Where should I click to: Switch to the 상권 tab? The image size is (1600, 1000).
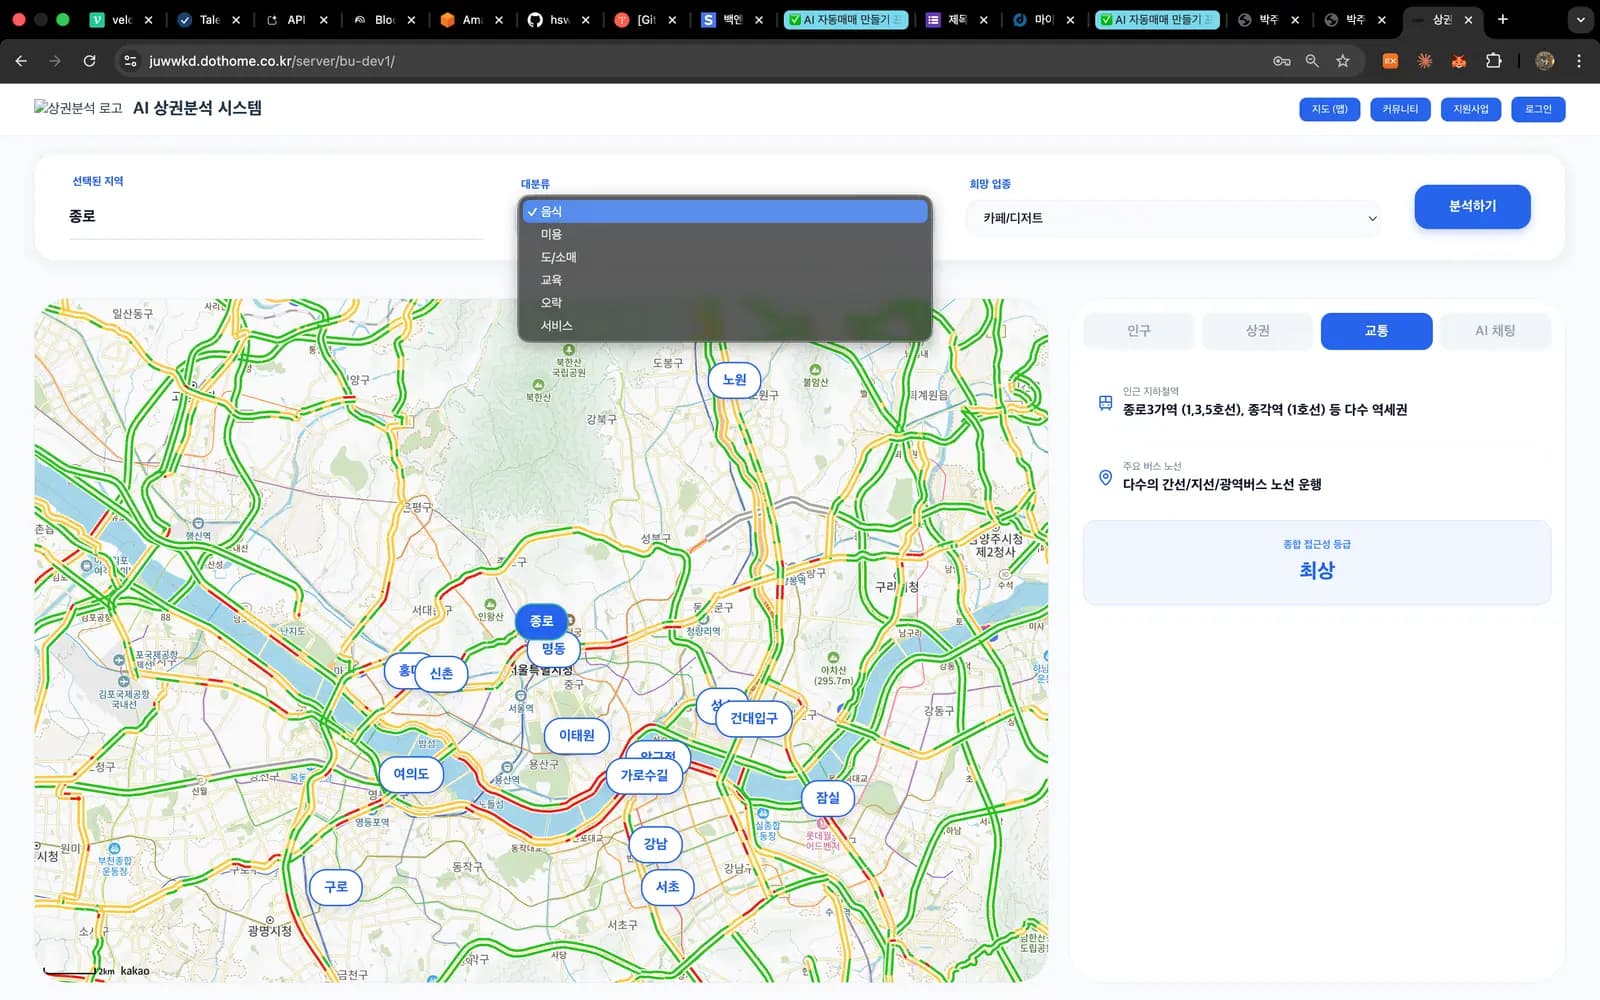click(1257, 331)
